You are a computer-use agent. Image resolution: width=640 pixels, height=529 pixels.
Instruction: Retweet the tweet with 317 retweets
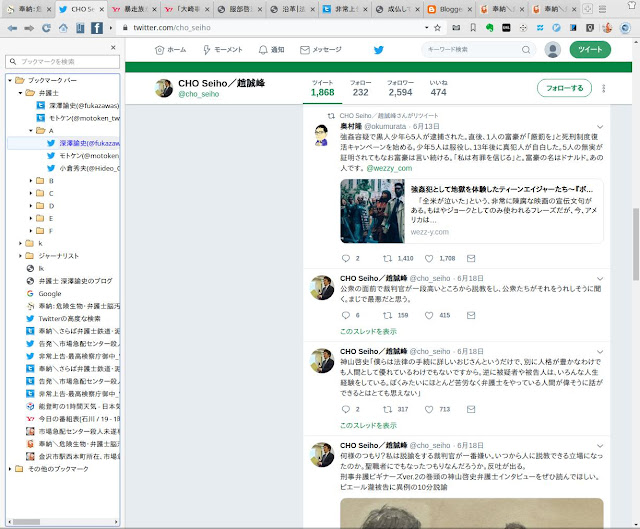click(x=387, y=409)
